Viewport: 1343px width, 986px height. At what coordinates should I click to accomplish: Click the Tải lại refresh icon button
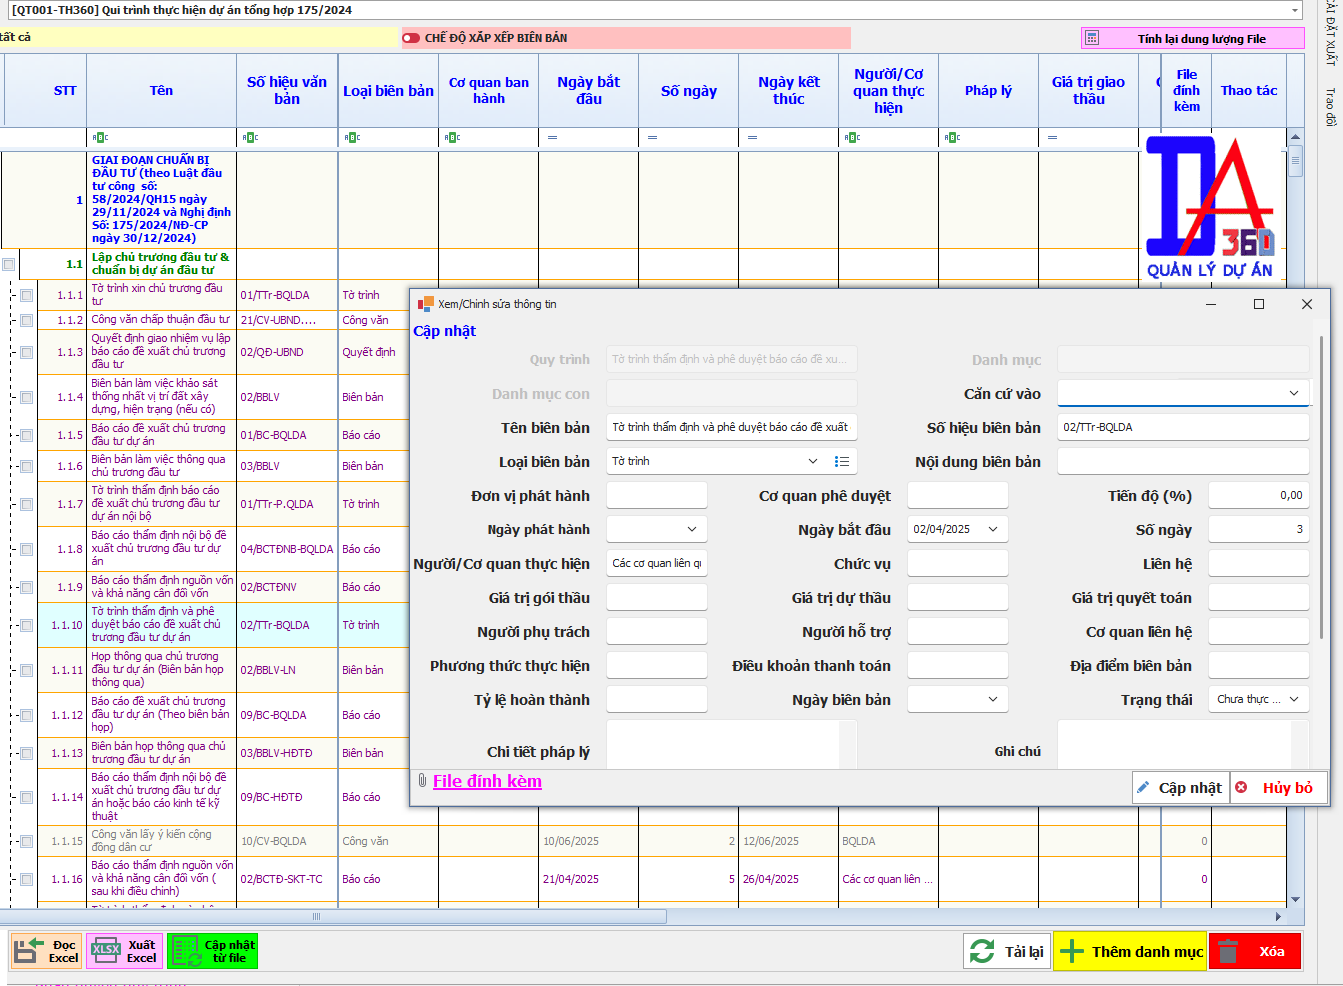pyautogui.click(x=982, y=951)
